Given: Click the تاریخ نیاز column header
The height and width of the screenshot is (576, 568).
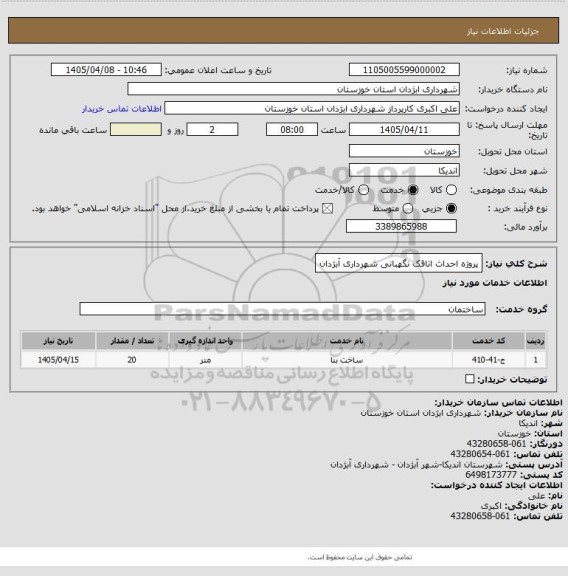Looking at the screenshot, I should [x=58, y=341].
